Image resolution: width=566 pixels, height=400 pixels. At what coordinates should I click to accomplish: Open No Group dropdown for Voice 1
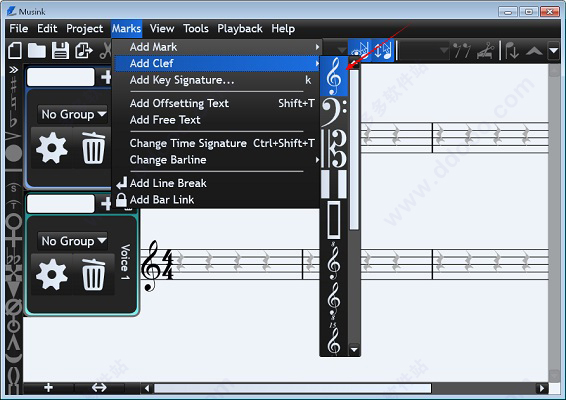(73, 241)
